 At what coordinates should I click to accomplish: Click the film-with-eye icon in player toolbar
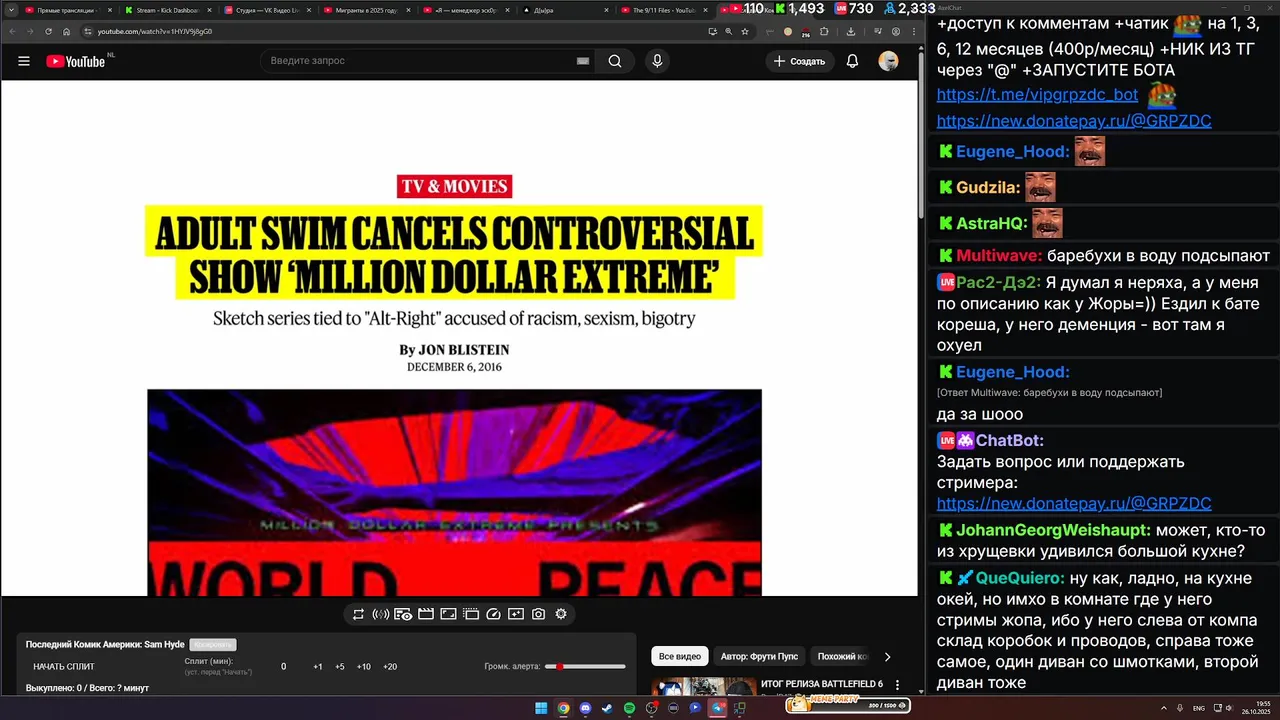(x=403, y=614)
